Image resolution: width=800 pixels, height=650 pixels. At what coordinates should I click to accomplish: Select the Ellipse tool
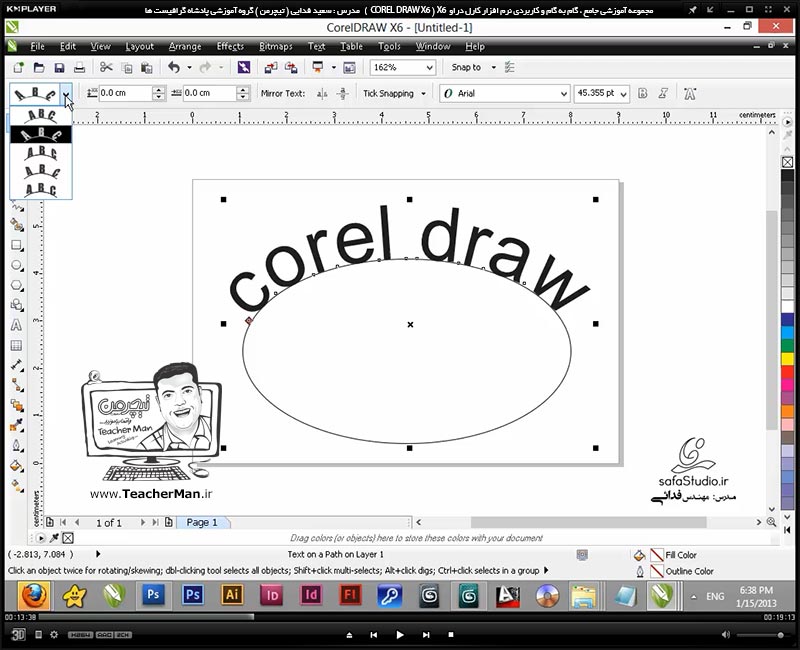click(x=17, y=265)
